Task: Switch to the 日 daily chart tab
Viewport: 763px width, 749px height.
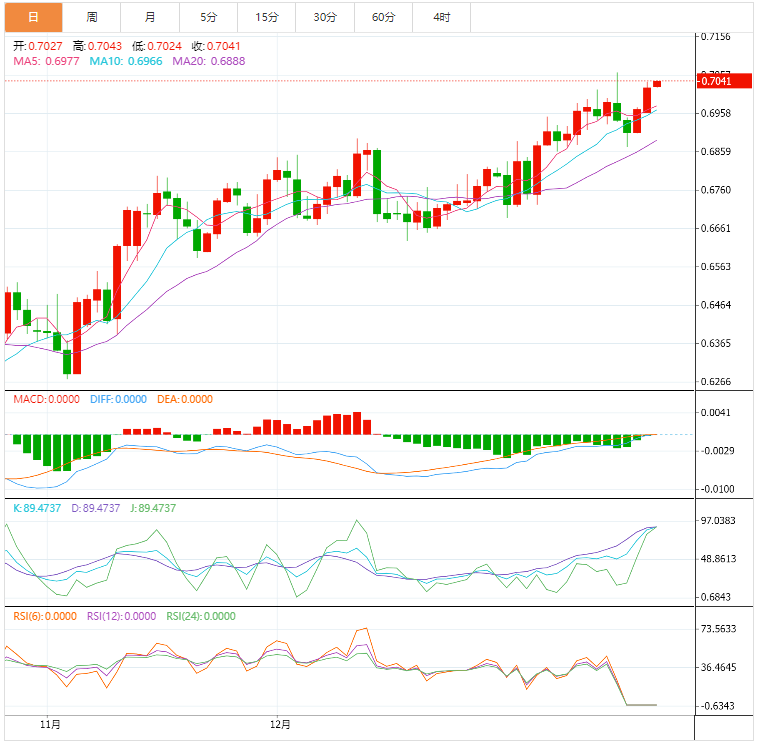Action: [x=33, y=17]
